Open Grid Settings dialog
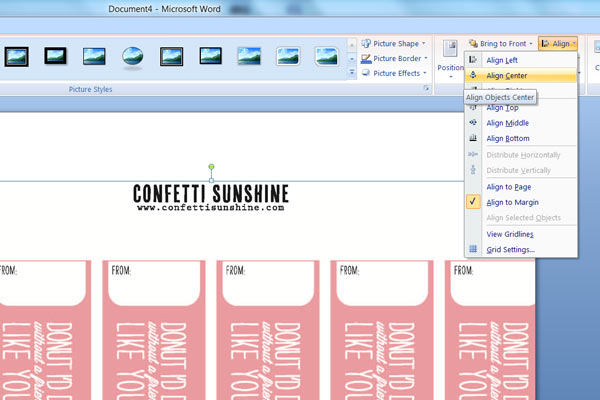Screen dimensions: 600x400 pos(521,250)
